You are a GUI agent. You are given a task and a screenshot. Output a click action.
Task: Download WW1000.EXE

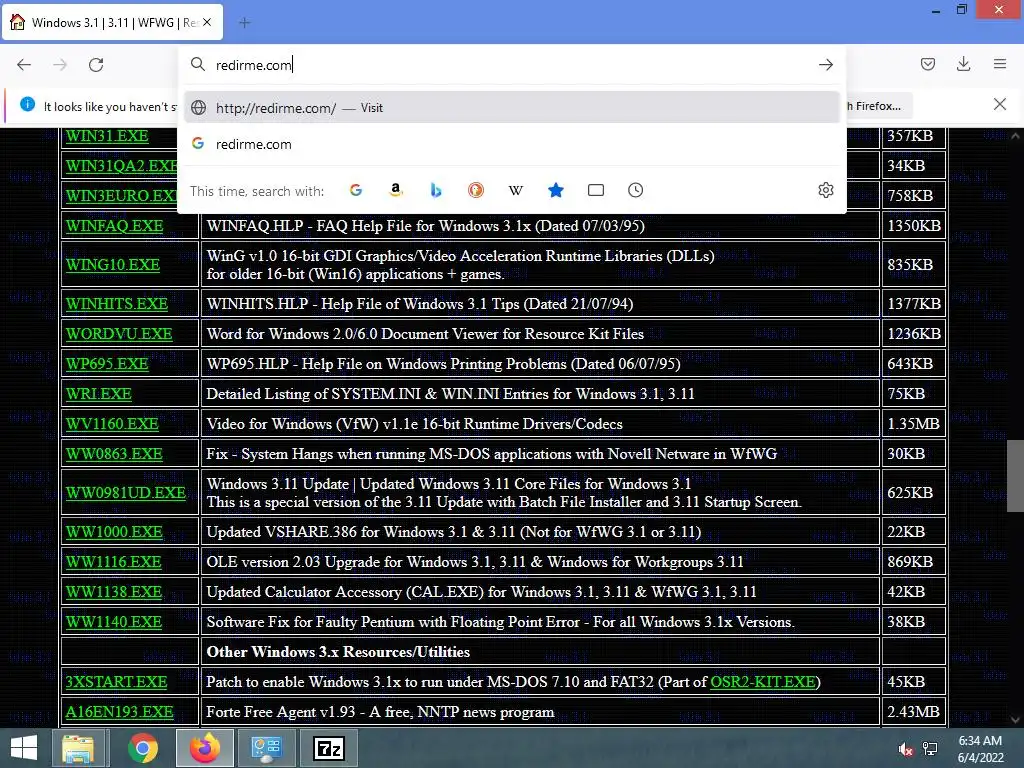pos(114,532)
